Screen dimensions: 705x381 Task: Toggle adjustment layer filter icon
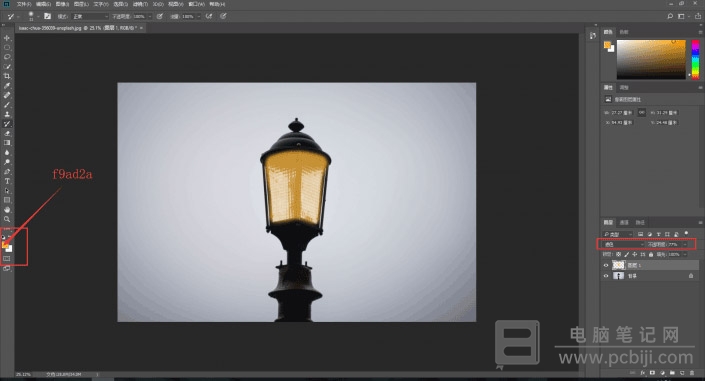click(x=650, y=234)
